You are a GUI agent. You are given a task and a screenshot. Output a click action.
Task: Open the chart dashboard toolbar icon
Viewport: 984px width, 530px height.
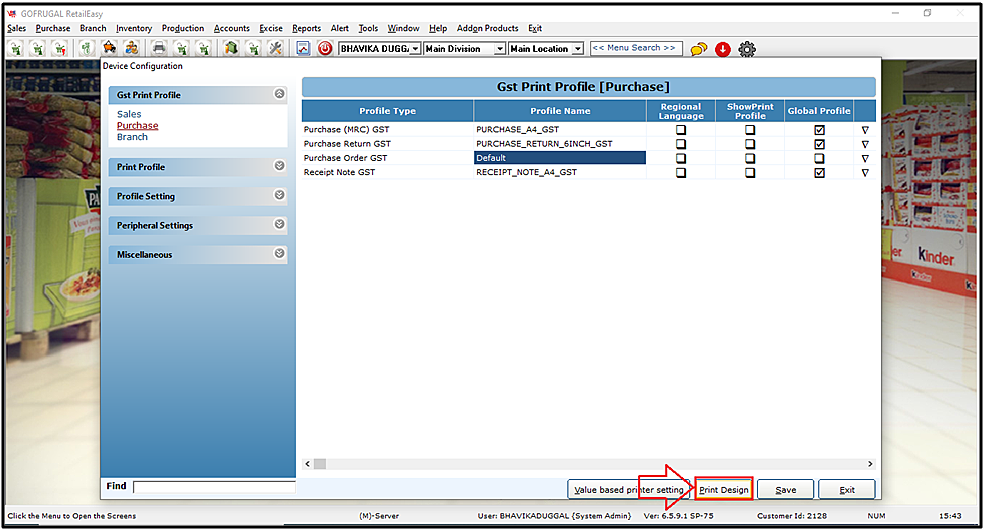pos(303,48)
